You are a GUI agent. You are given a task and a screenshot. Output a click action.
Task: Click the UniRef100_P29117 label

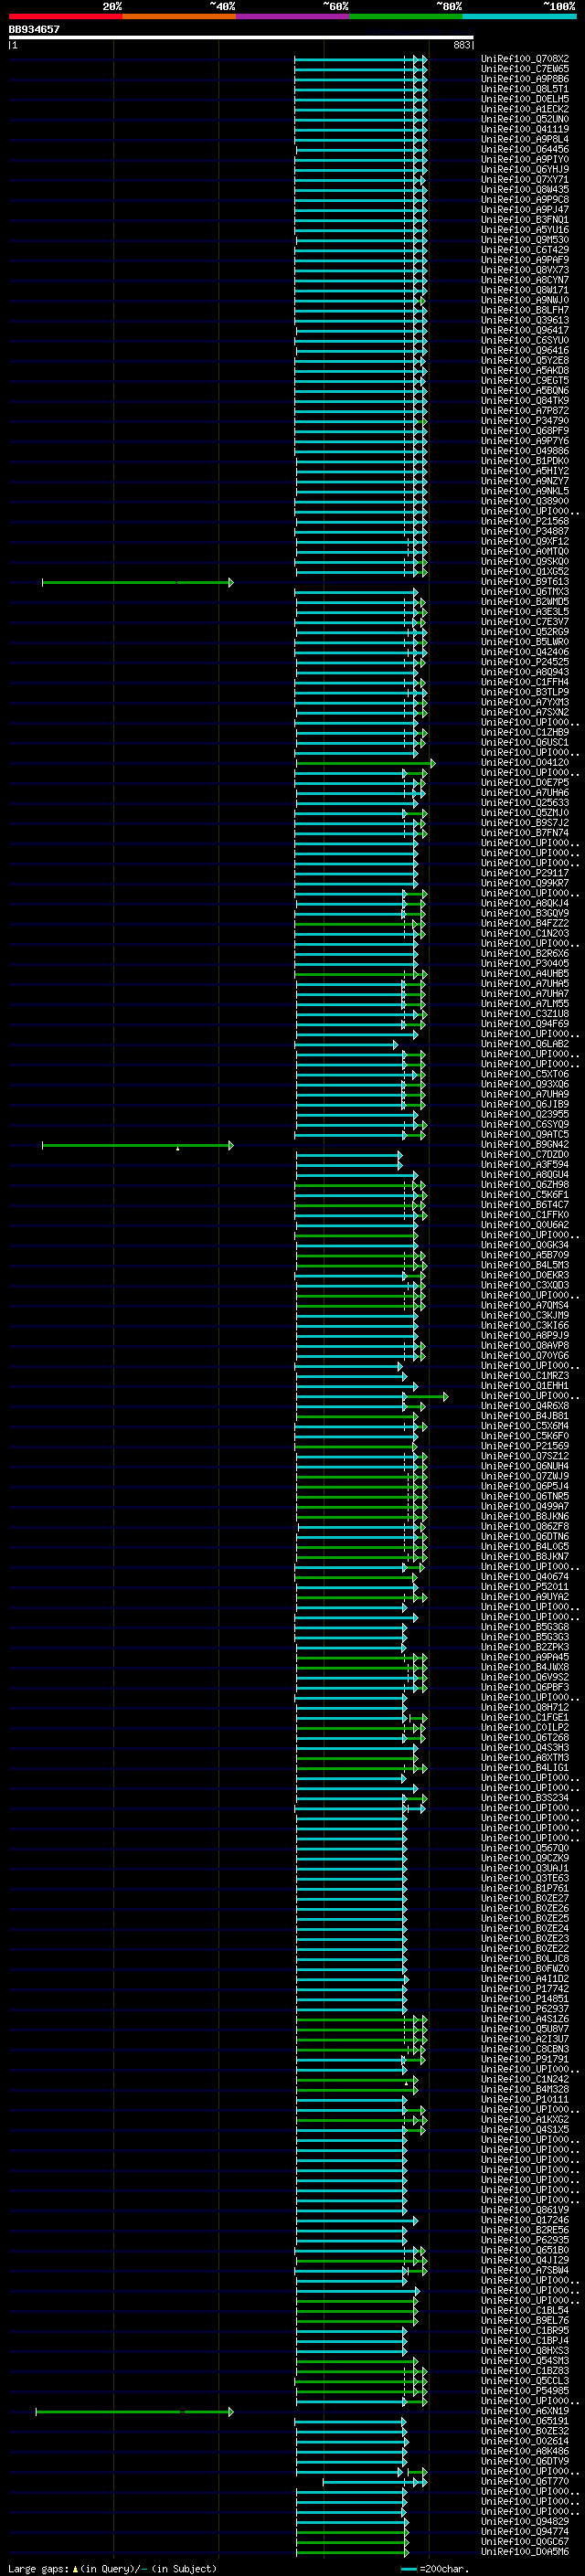point(524,873)
